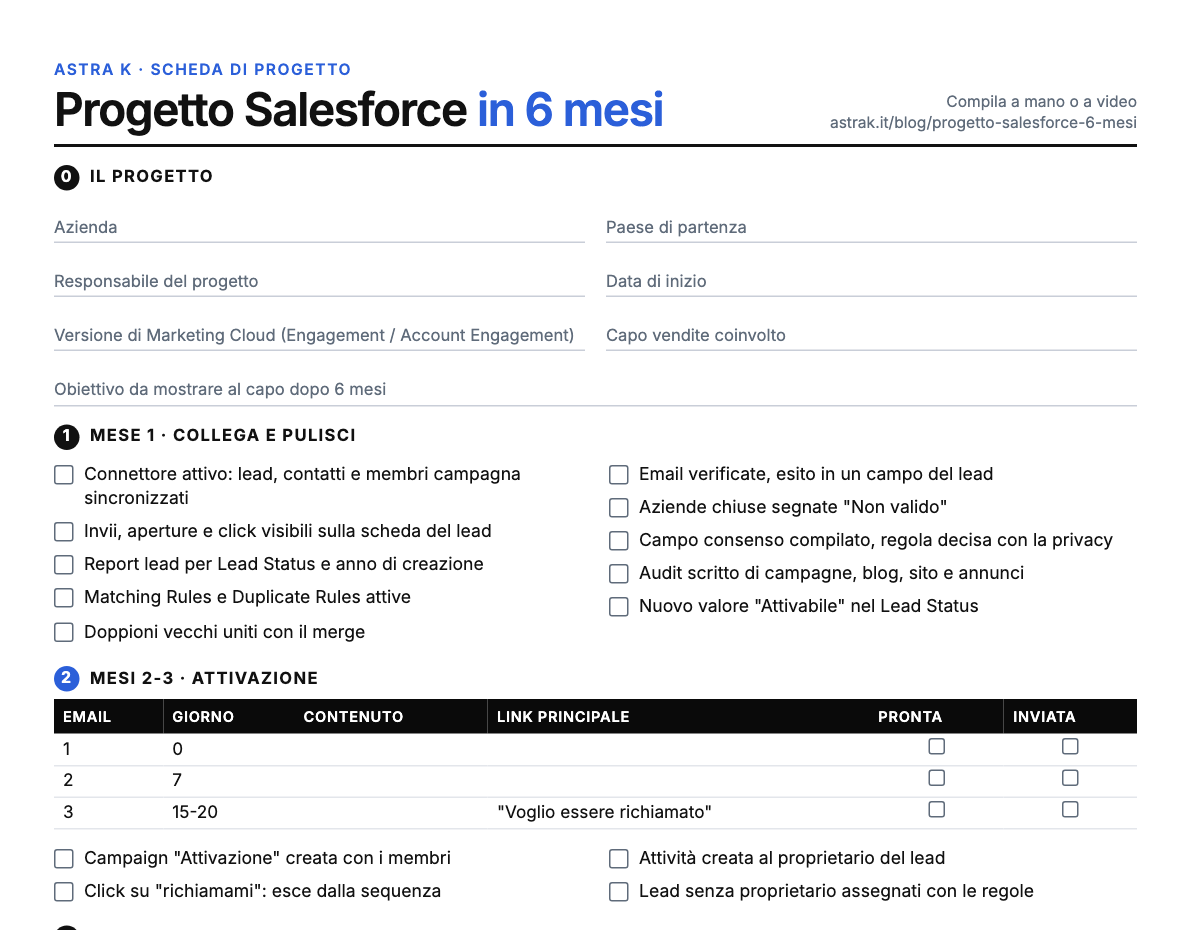Select the Responsabile del progetto field
The image size is (1191, 930).
coord(319,281)
